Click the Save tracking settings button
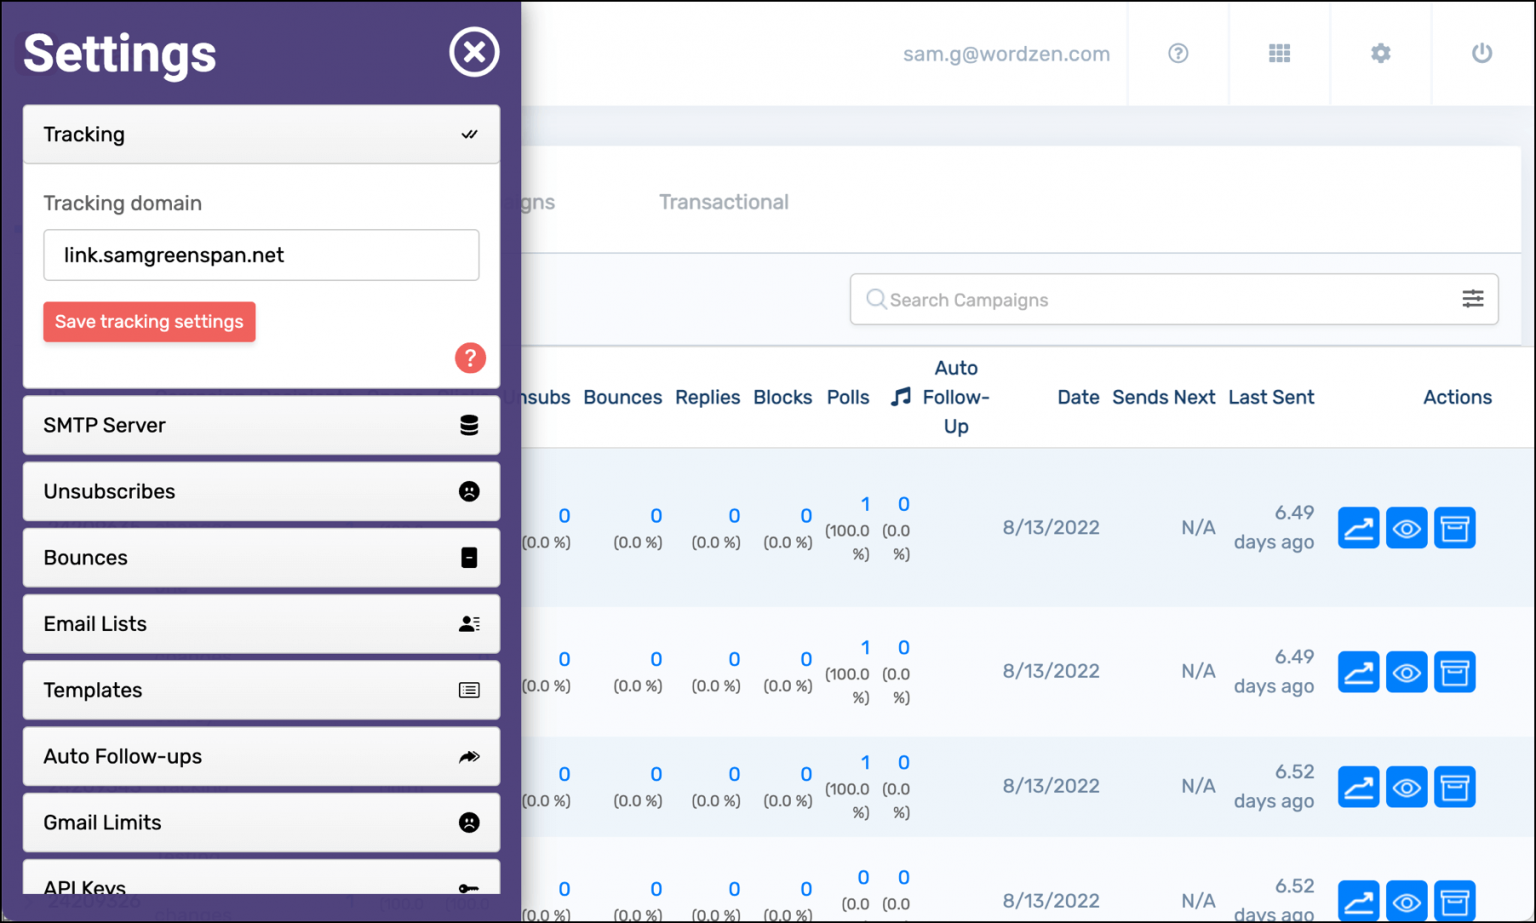 click(x=149, y=321)
